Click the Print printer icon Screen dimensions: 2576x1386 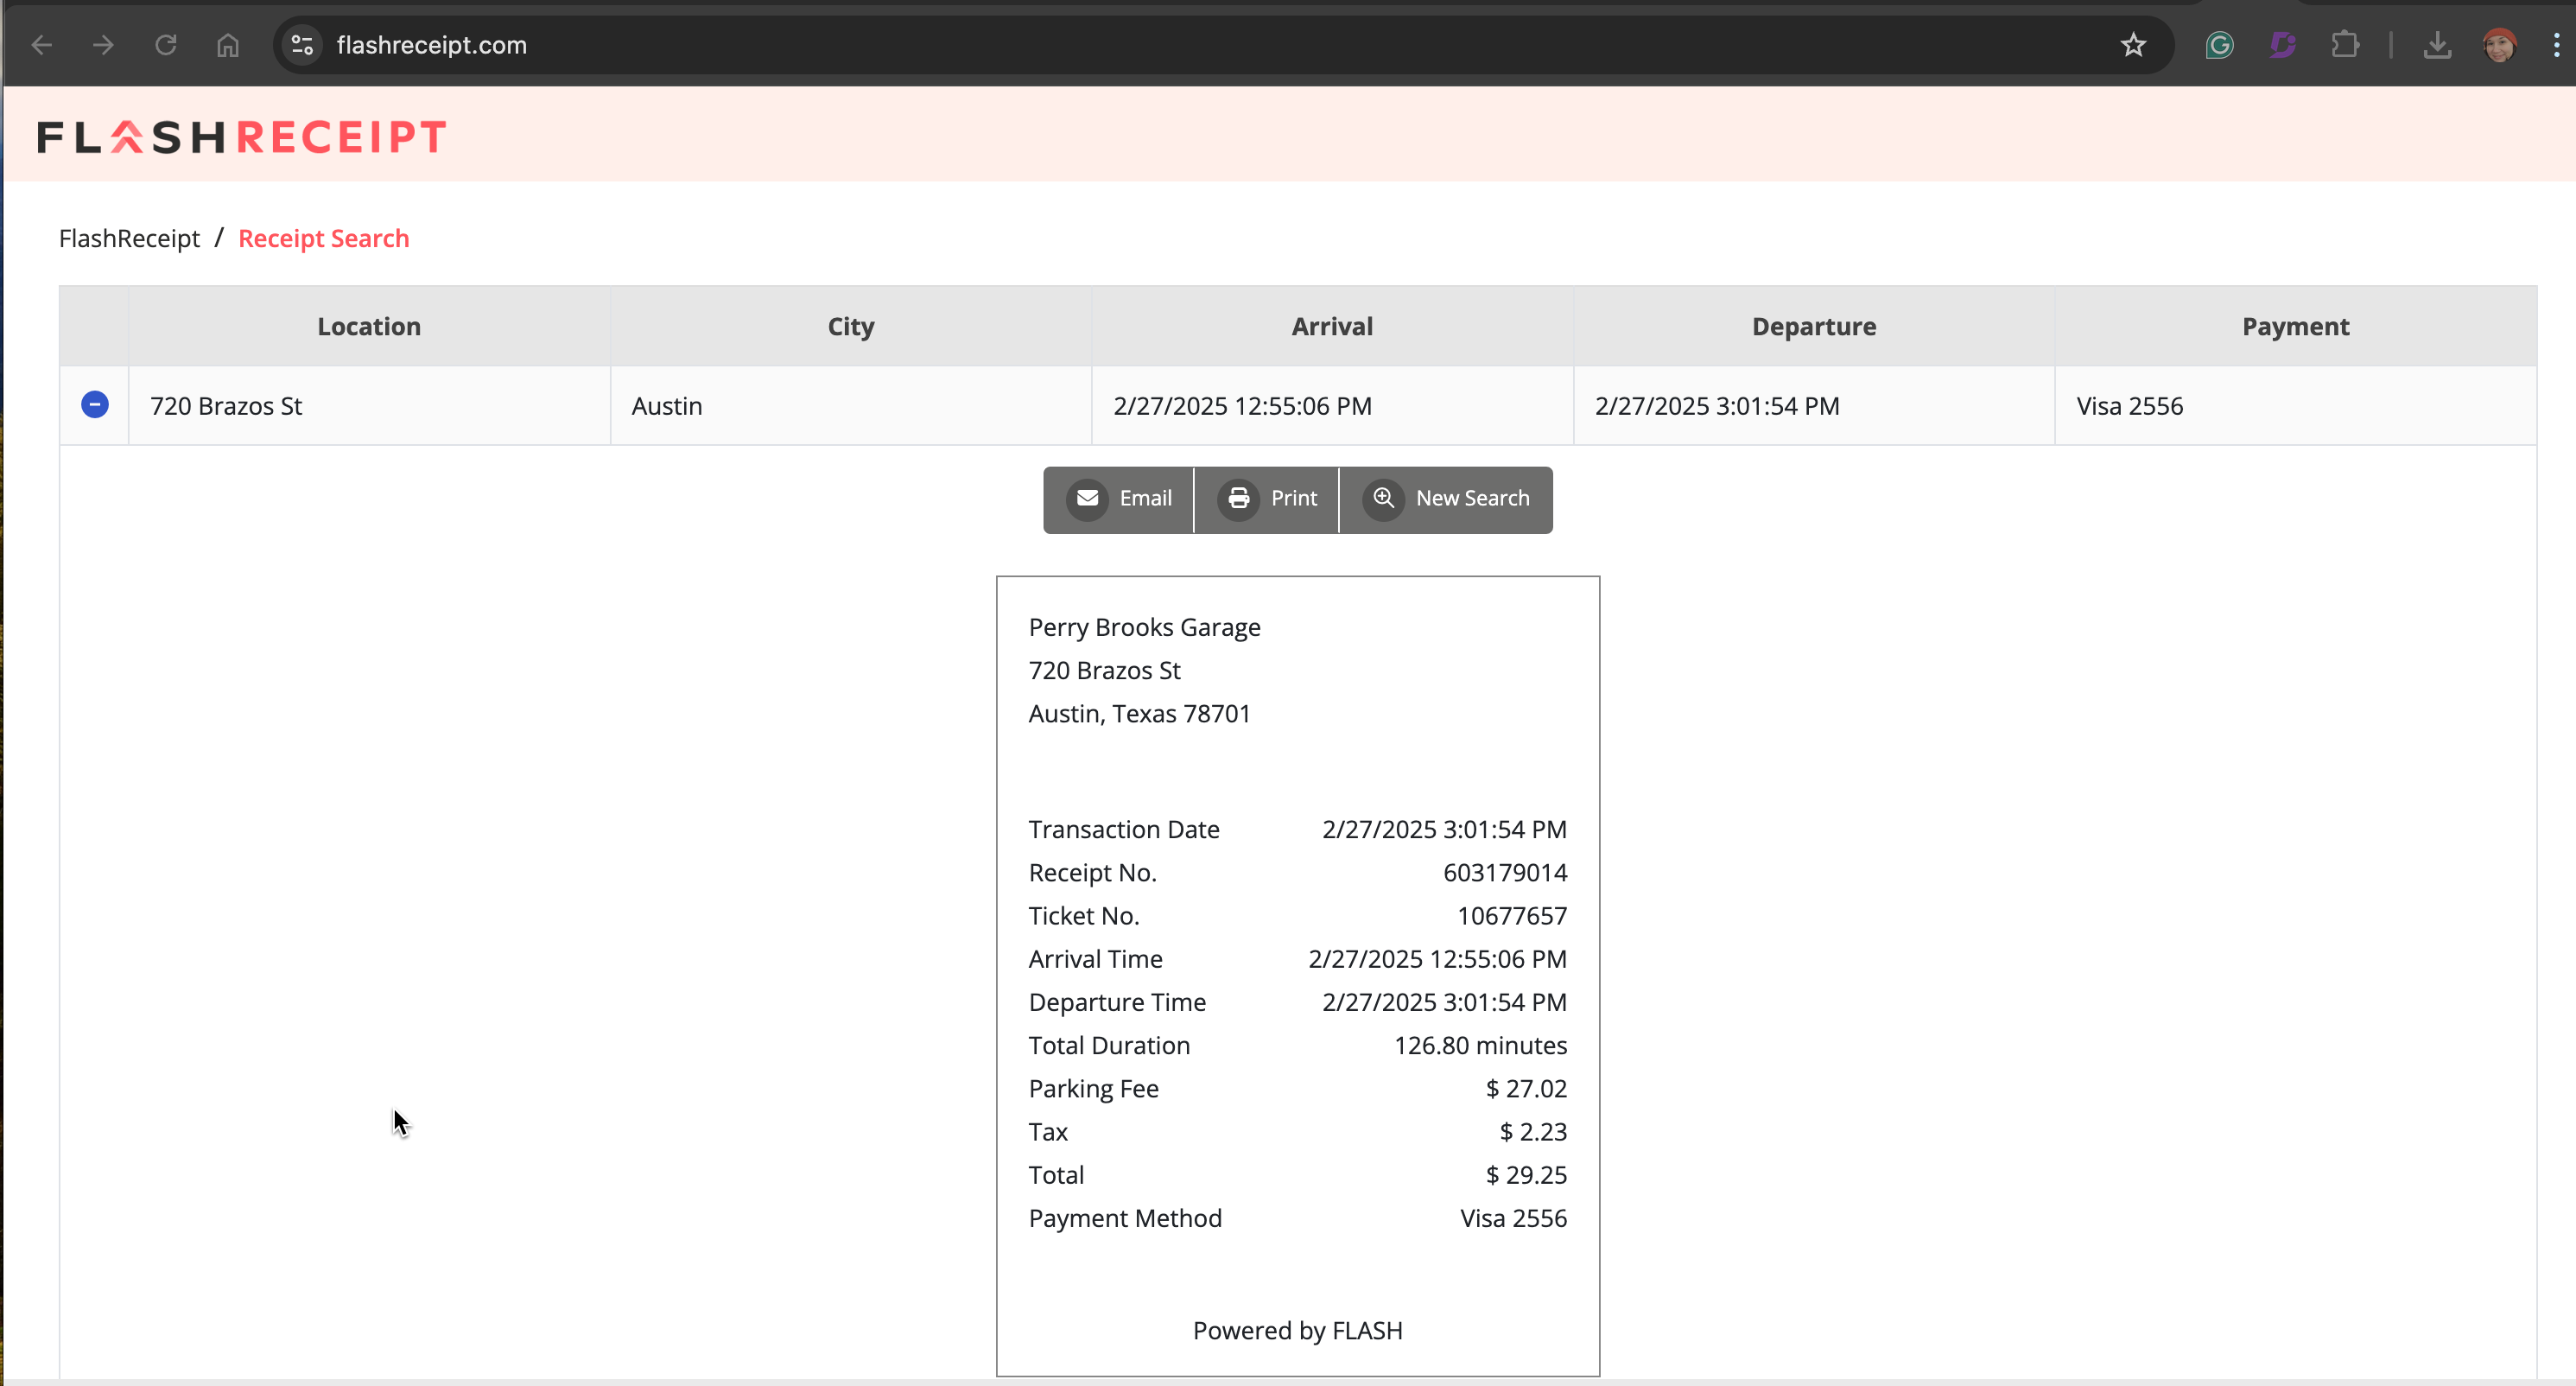click(x=1238, y=498)
